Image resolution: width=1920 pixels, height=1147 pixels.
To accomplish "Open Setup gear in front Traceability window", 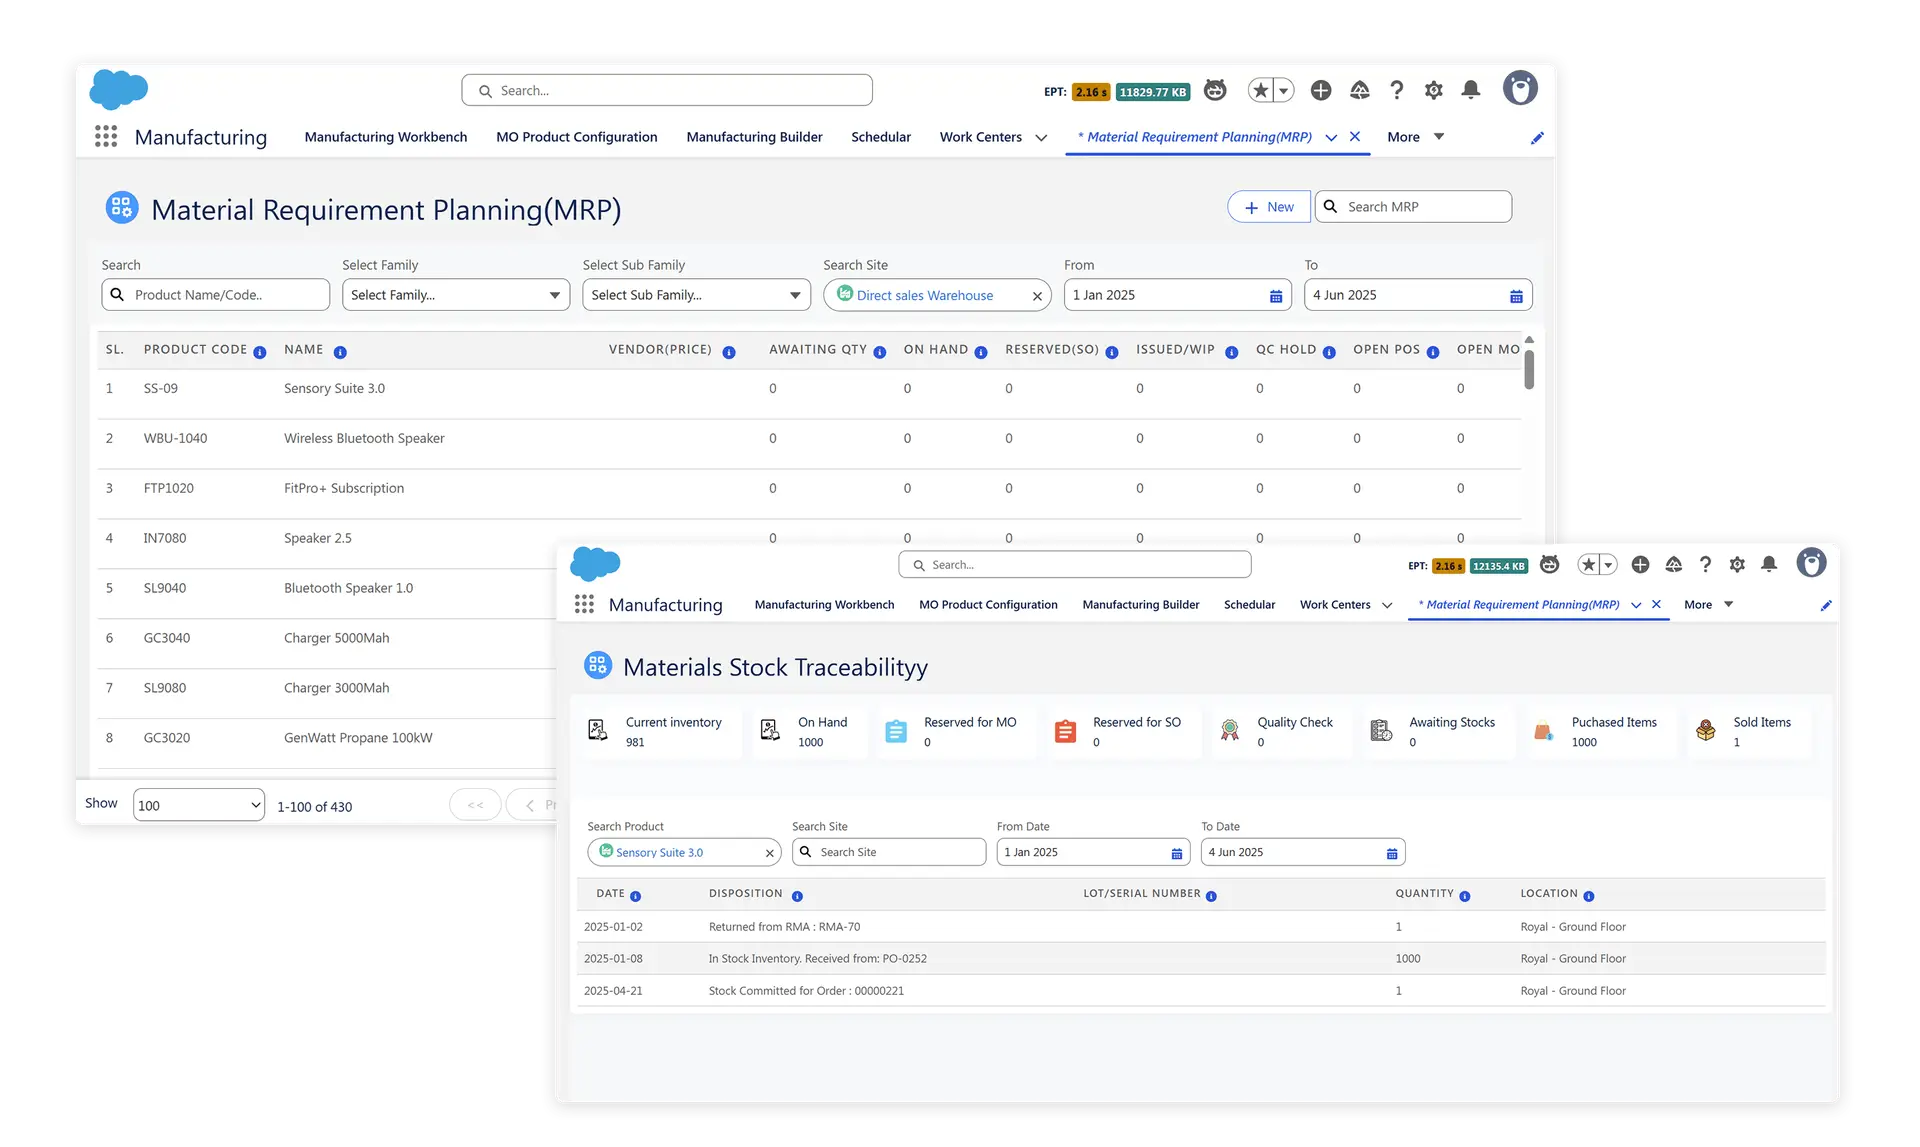I will [x=1737, y=565].
